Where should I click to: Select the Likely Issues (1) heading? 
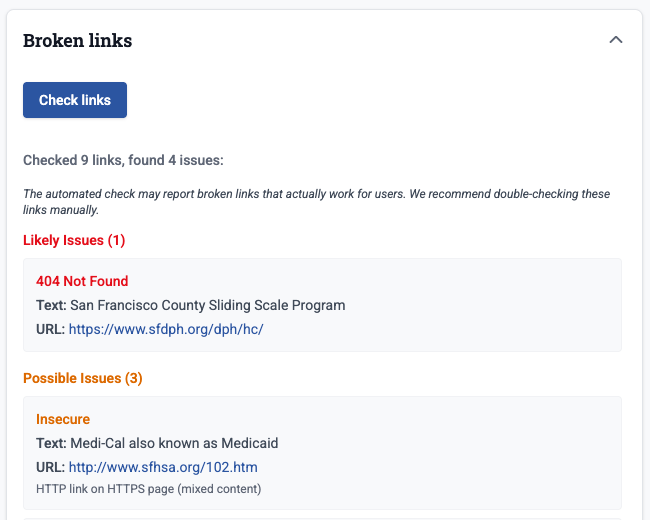pyautogui.click(x=74, y=240)
